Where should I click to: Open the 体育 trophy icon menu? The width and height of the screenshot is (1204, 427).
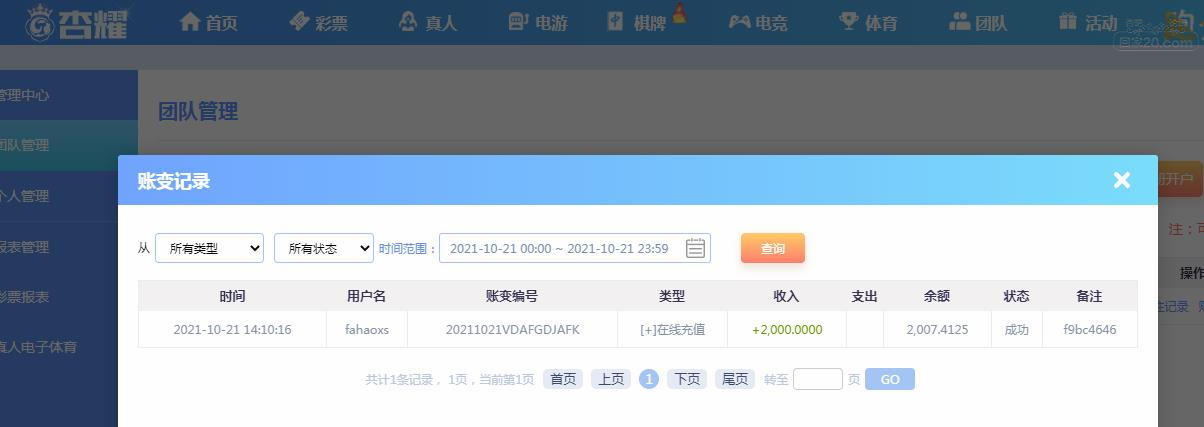849,21
